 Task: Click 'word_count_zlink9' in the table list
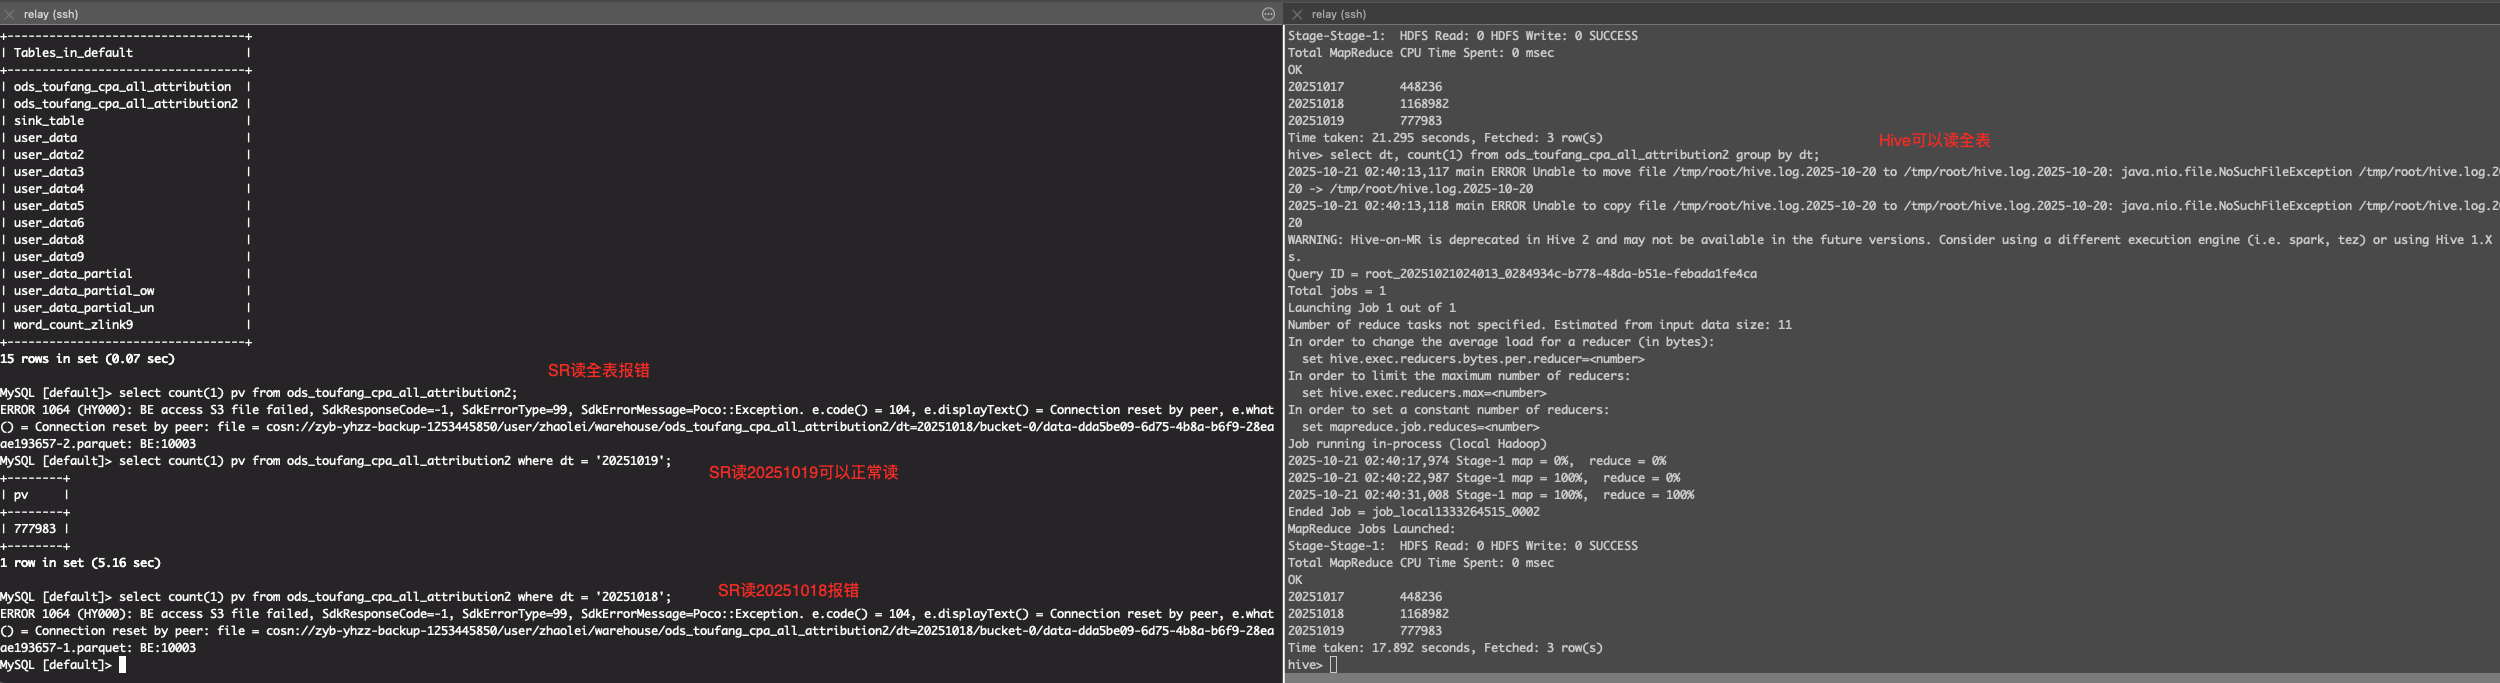[73, 325]
